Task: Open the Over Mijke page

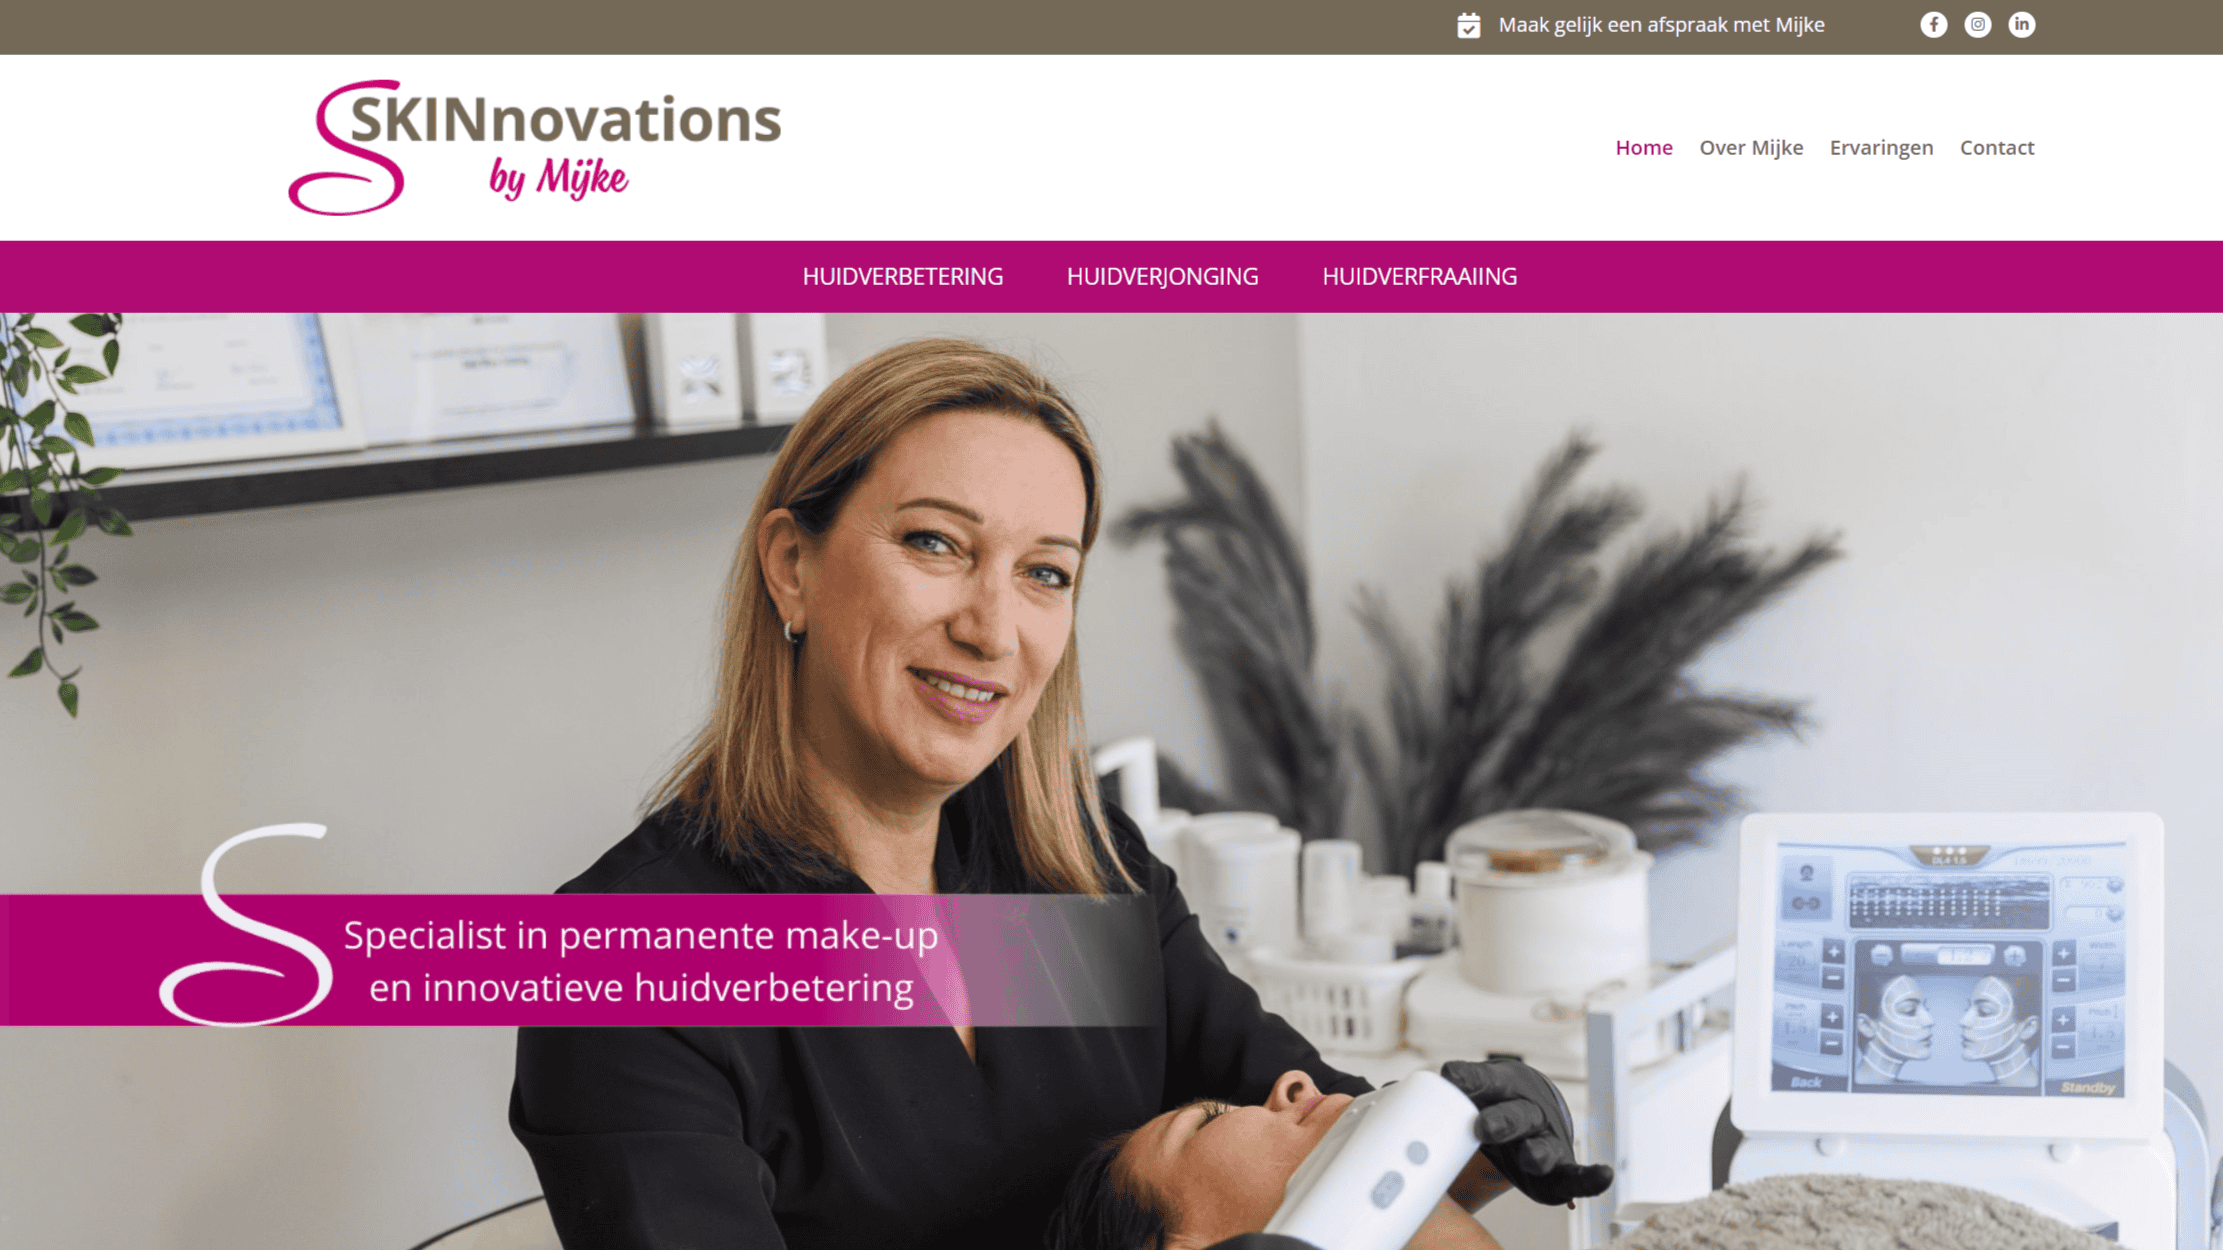Action: coord(1751,148)
